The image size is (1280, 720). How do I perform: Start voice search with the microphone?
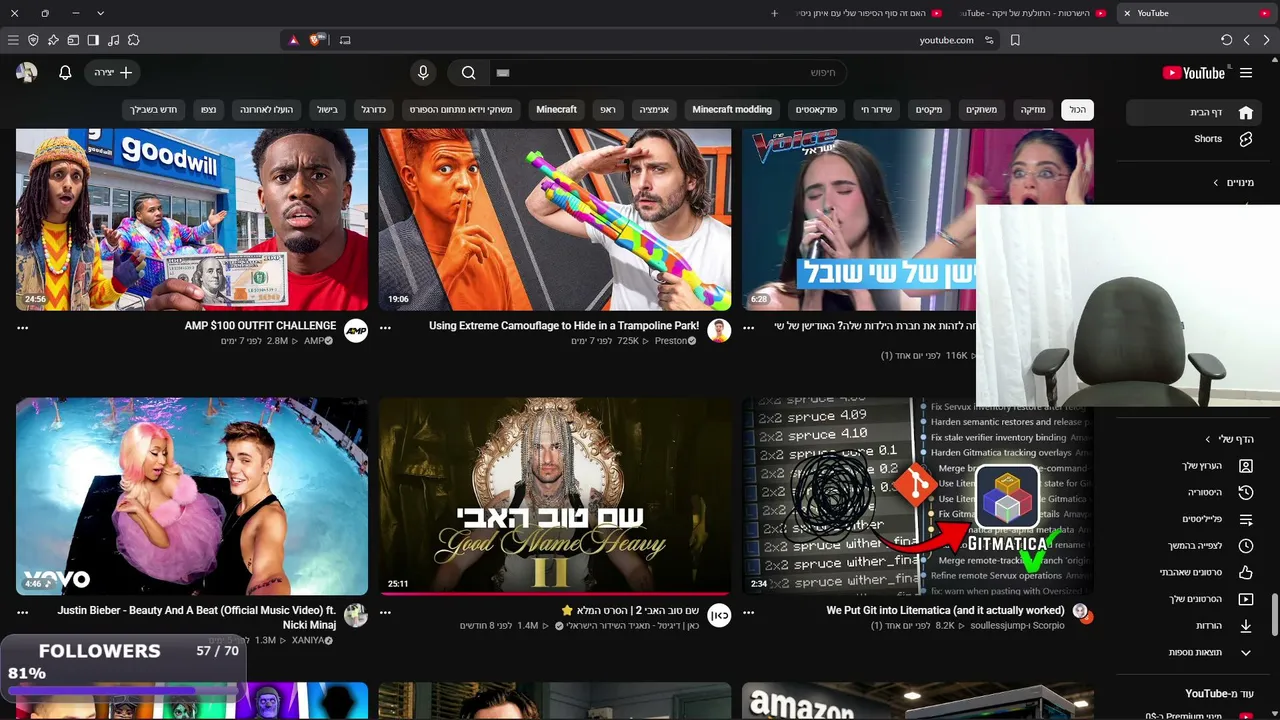(423, 73)
